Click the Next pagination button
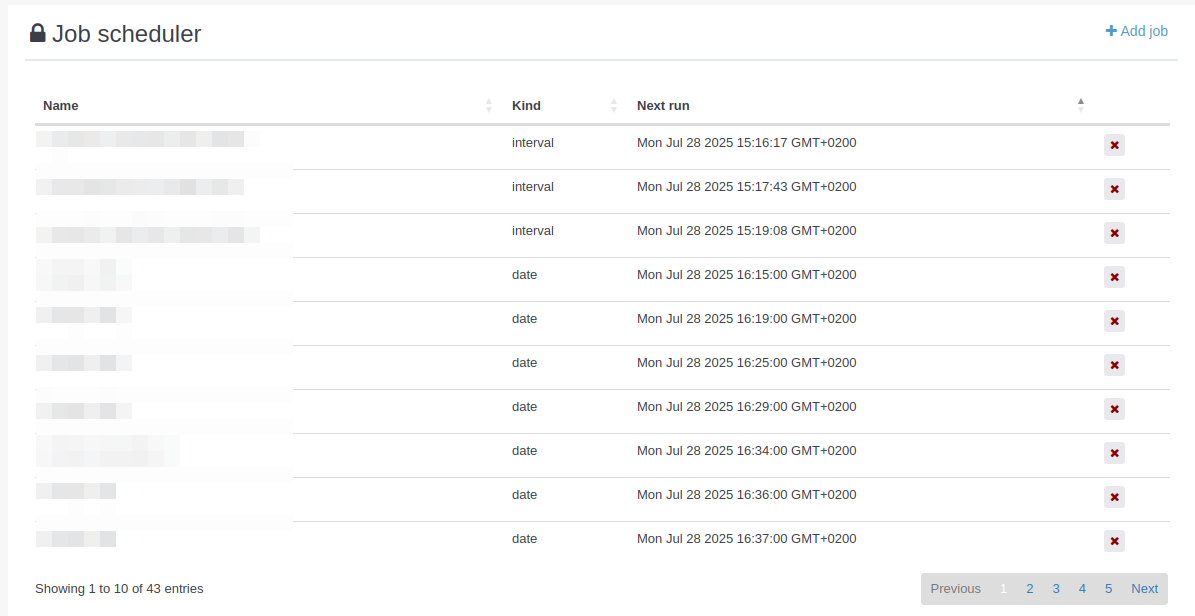Screen dimensions: 1195x616 coord(1144,588)
